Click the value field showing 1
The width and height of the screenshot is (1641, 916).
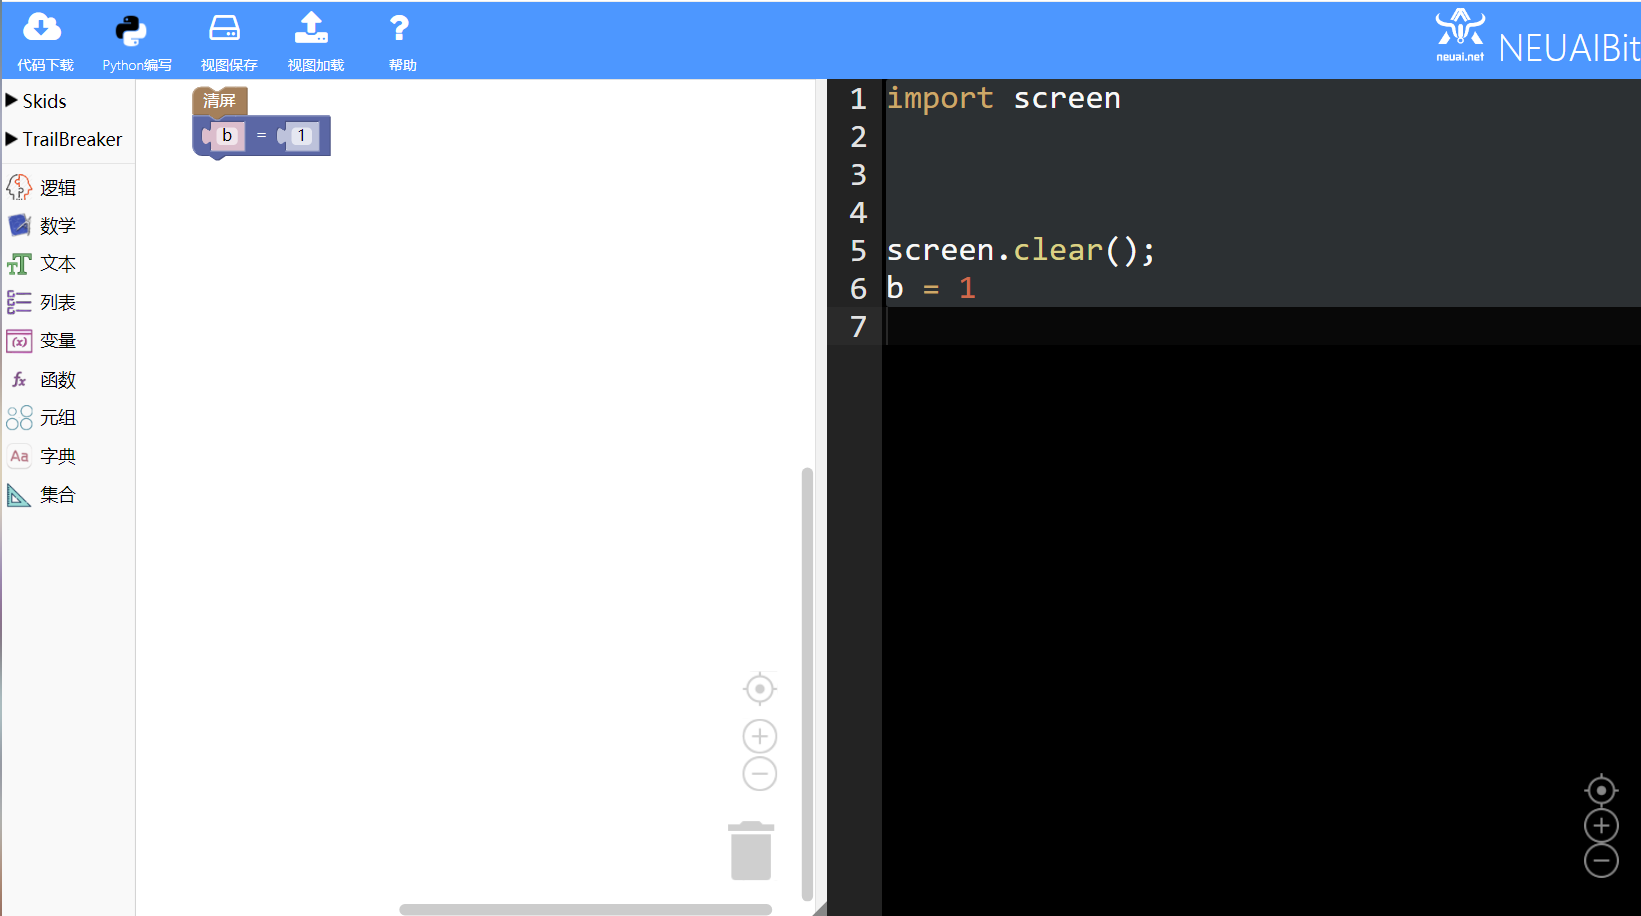[302, 136]
